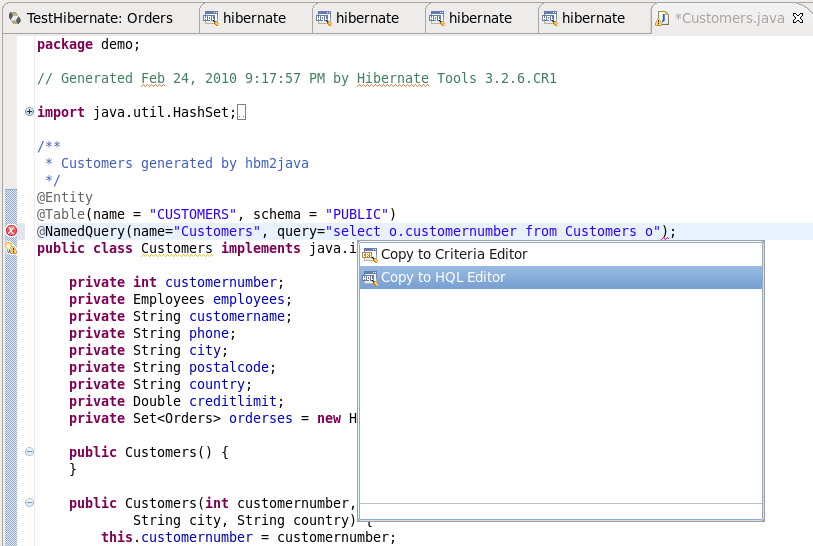Choose Copy to HQL Editor proposal

[443, 278]
